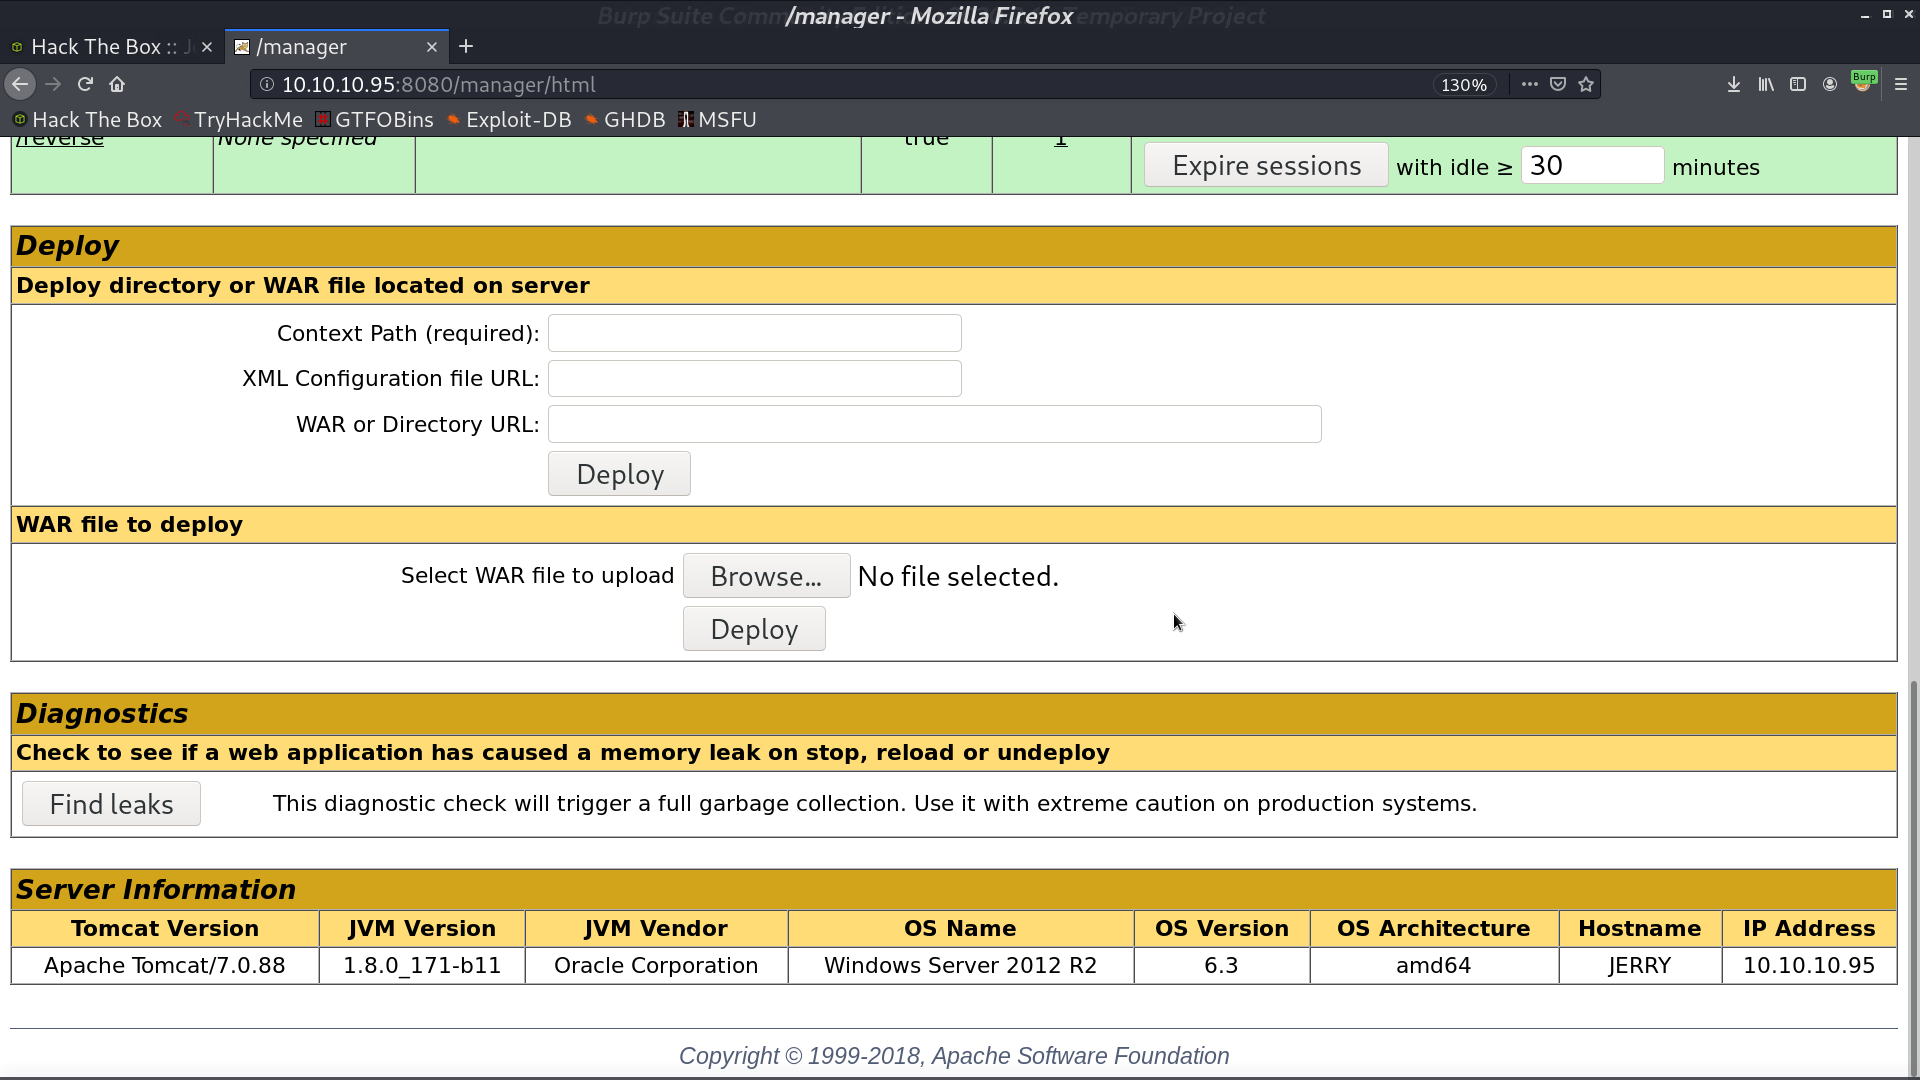This screenshot has width=1920, height=1080.
Task: Reload the current page
Action: coord(86,85)
